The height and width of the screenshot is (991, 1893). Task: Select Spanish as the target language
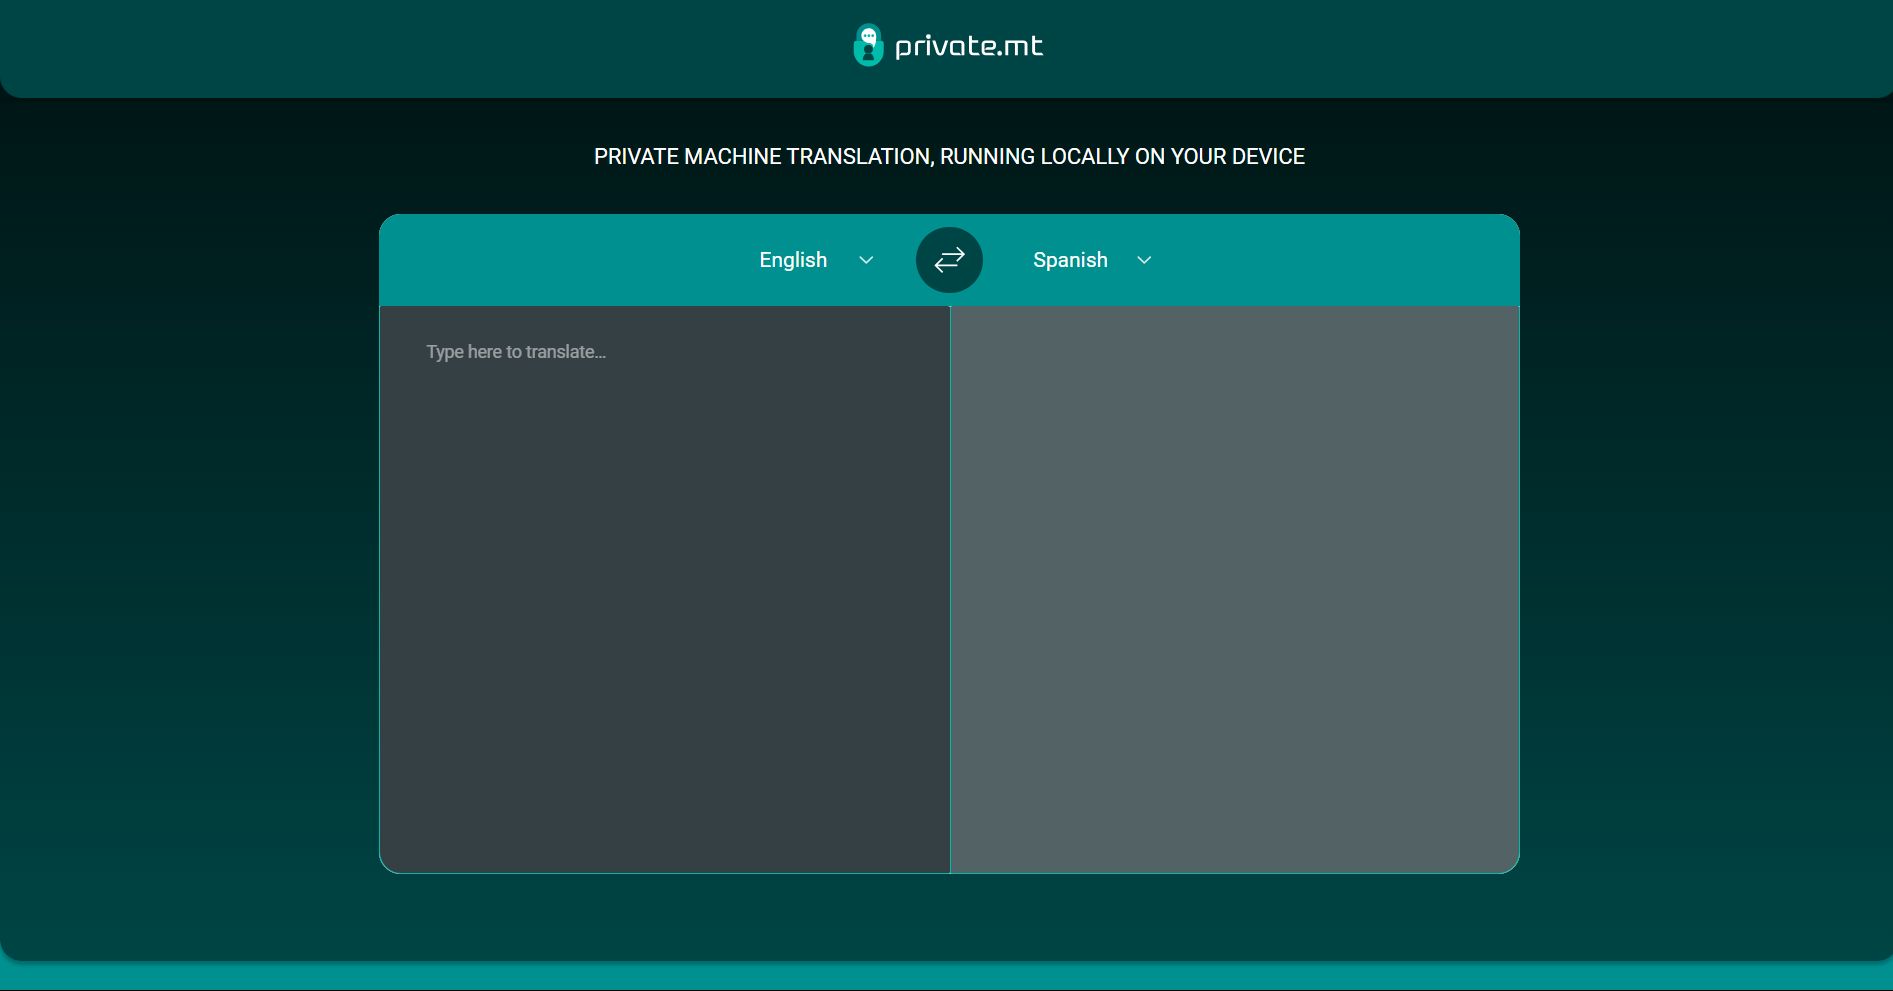(1069, 259)
